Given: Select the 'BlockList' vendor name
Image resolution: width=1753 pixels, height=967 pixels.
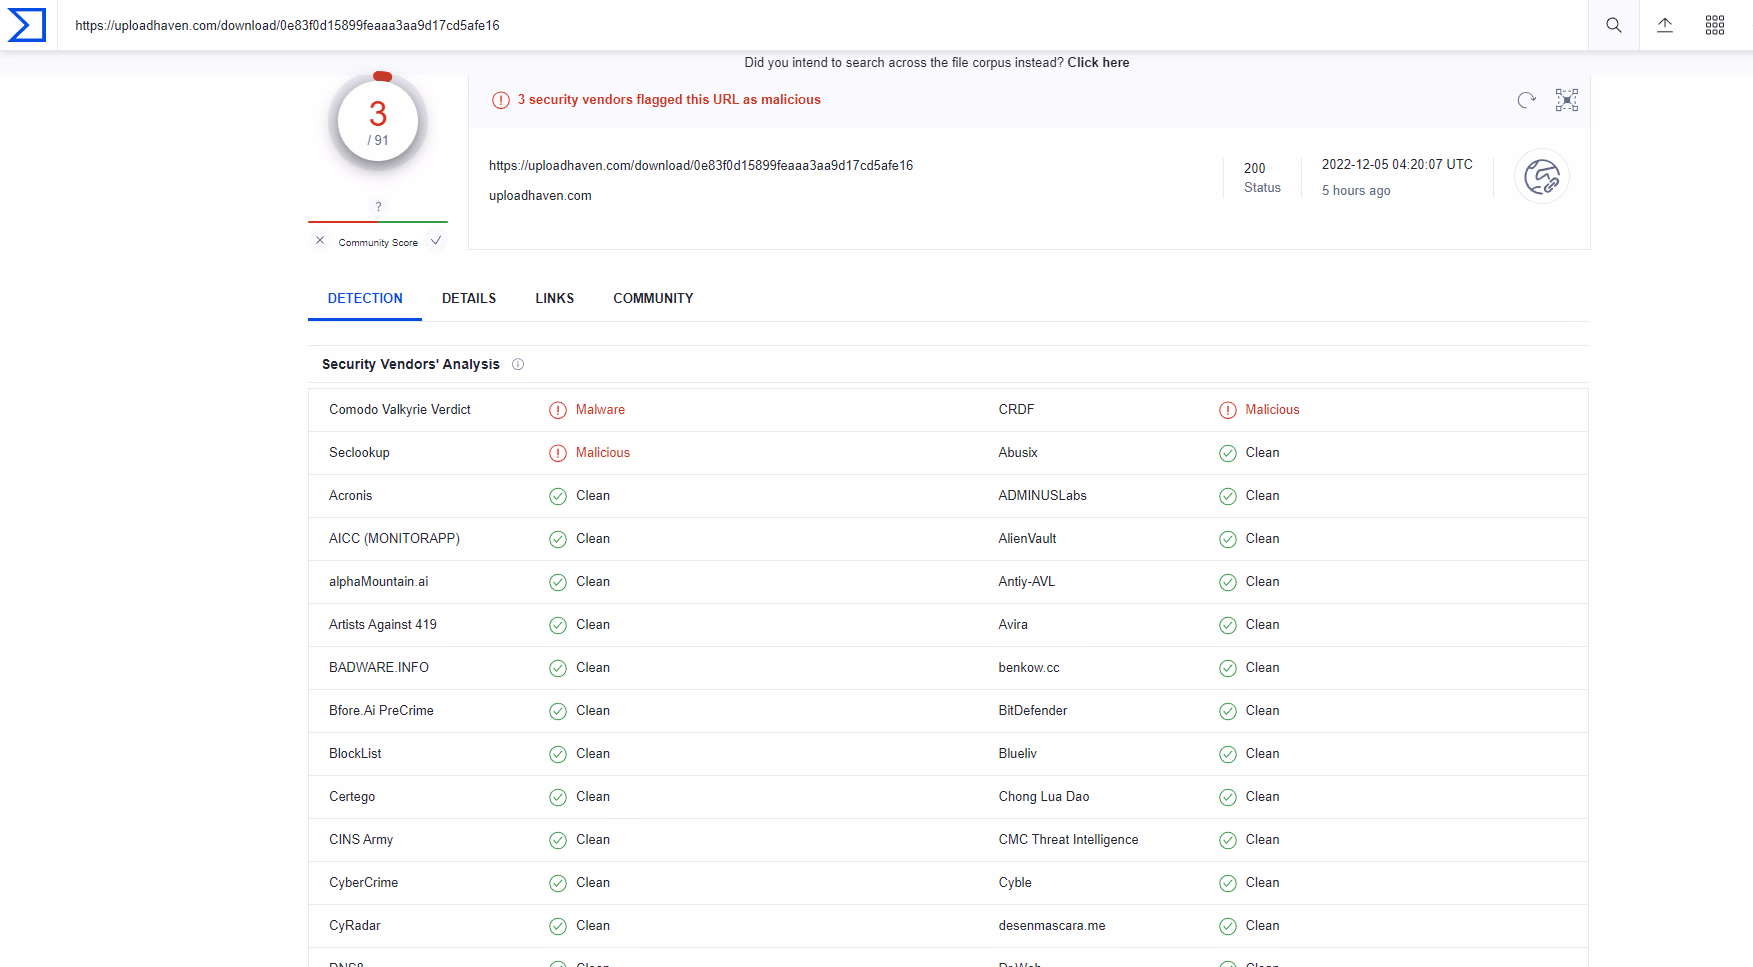Looking at the screenshot, I should tap(355, 754).
